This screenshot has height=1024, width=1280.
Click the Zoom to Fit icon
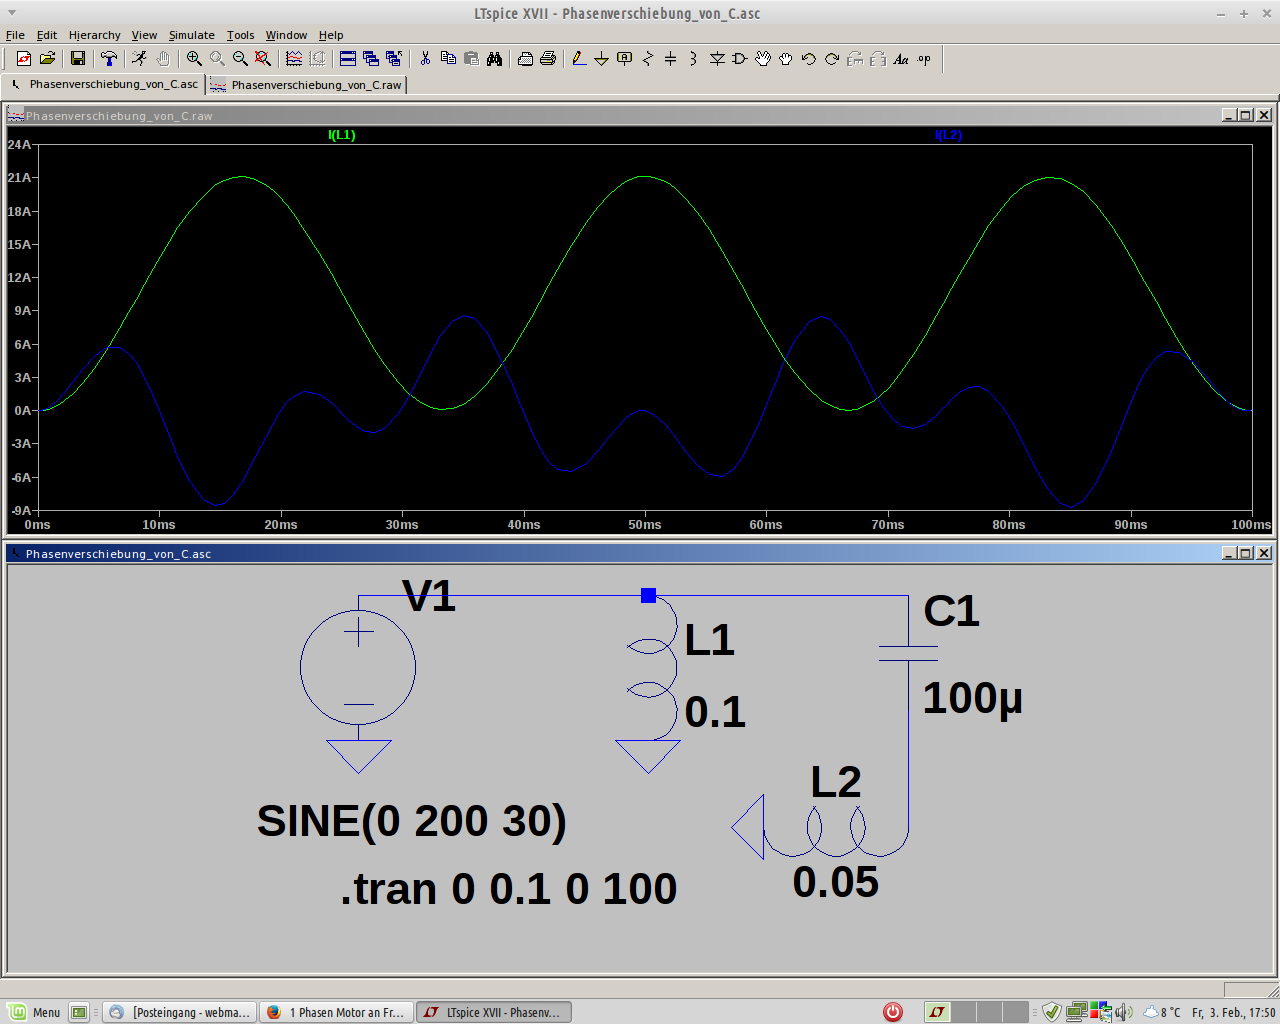[x=263, y=59]
